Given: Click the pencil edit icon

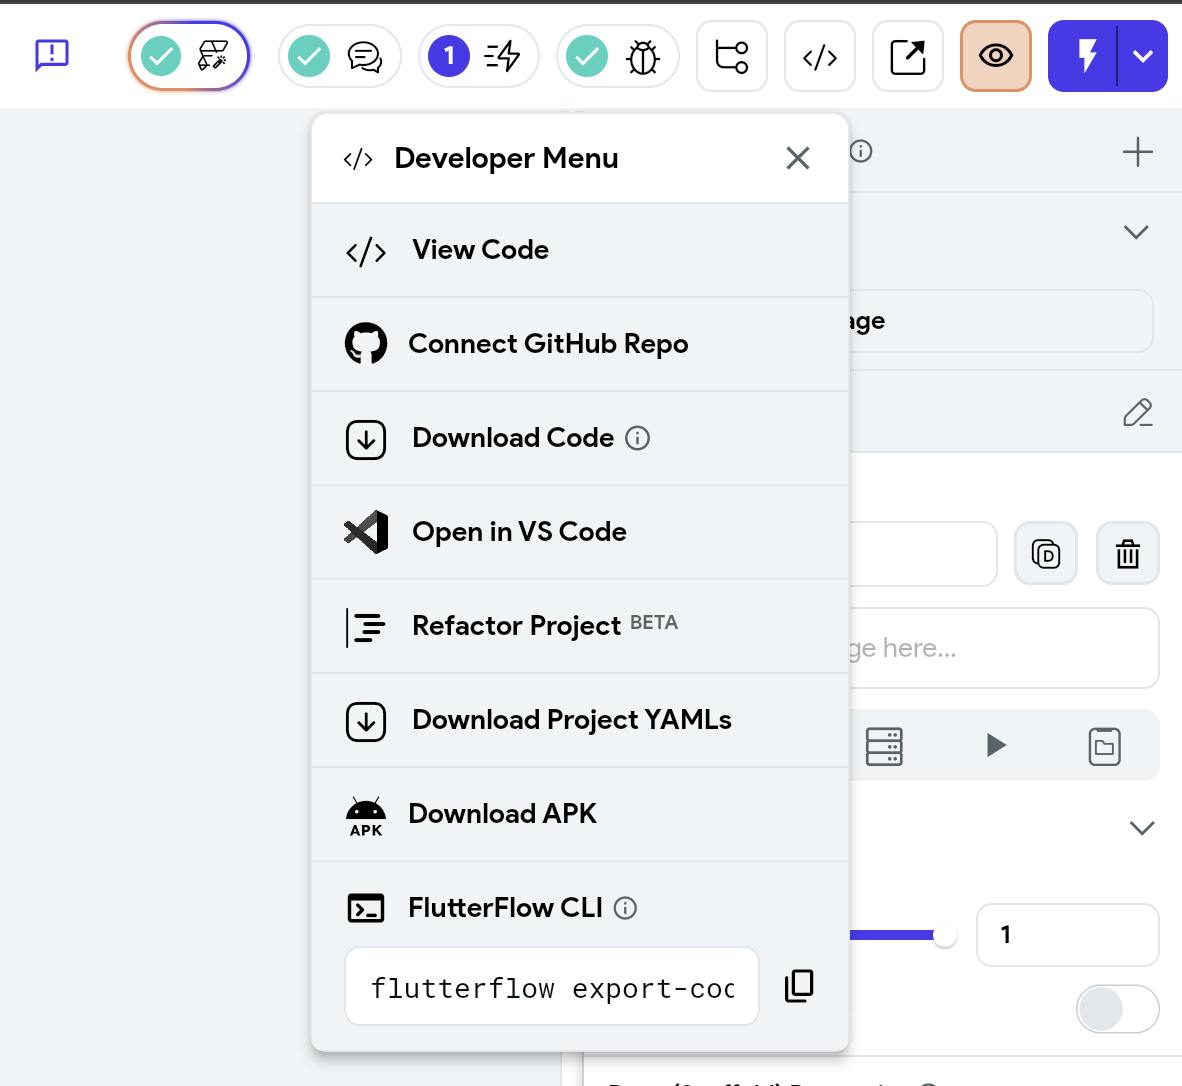Looking at the screenshot, I should (x=1138, y=413).
